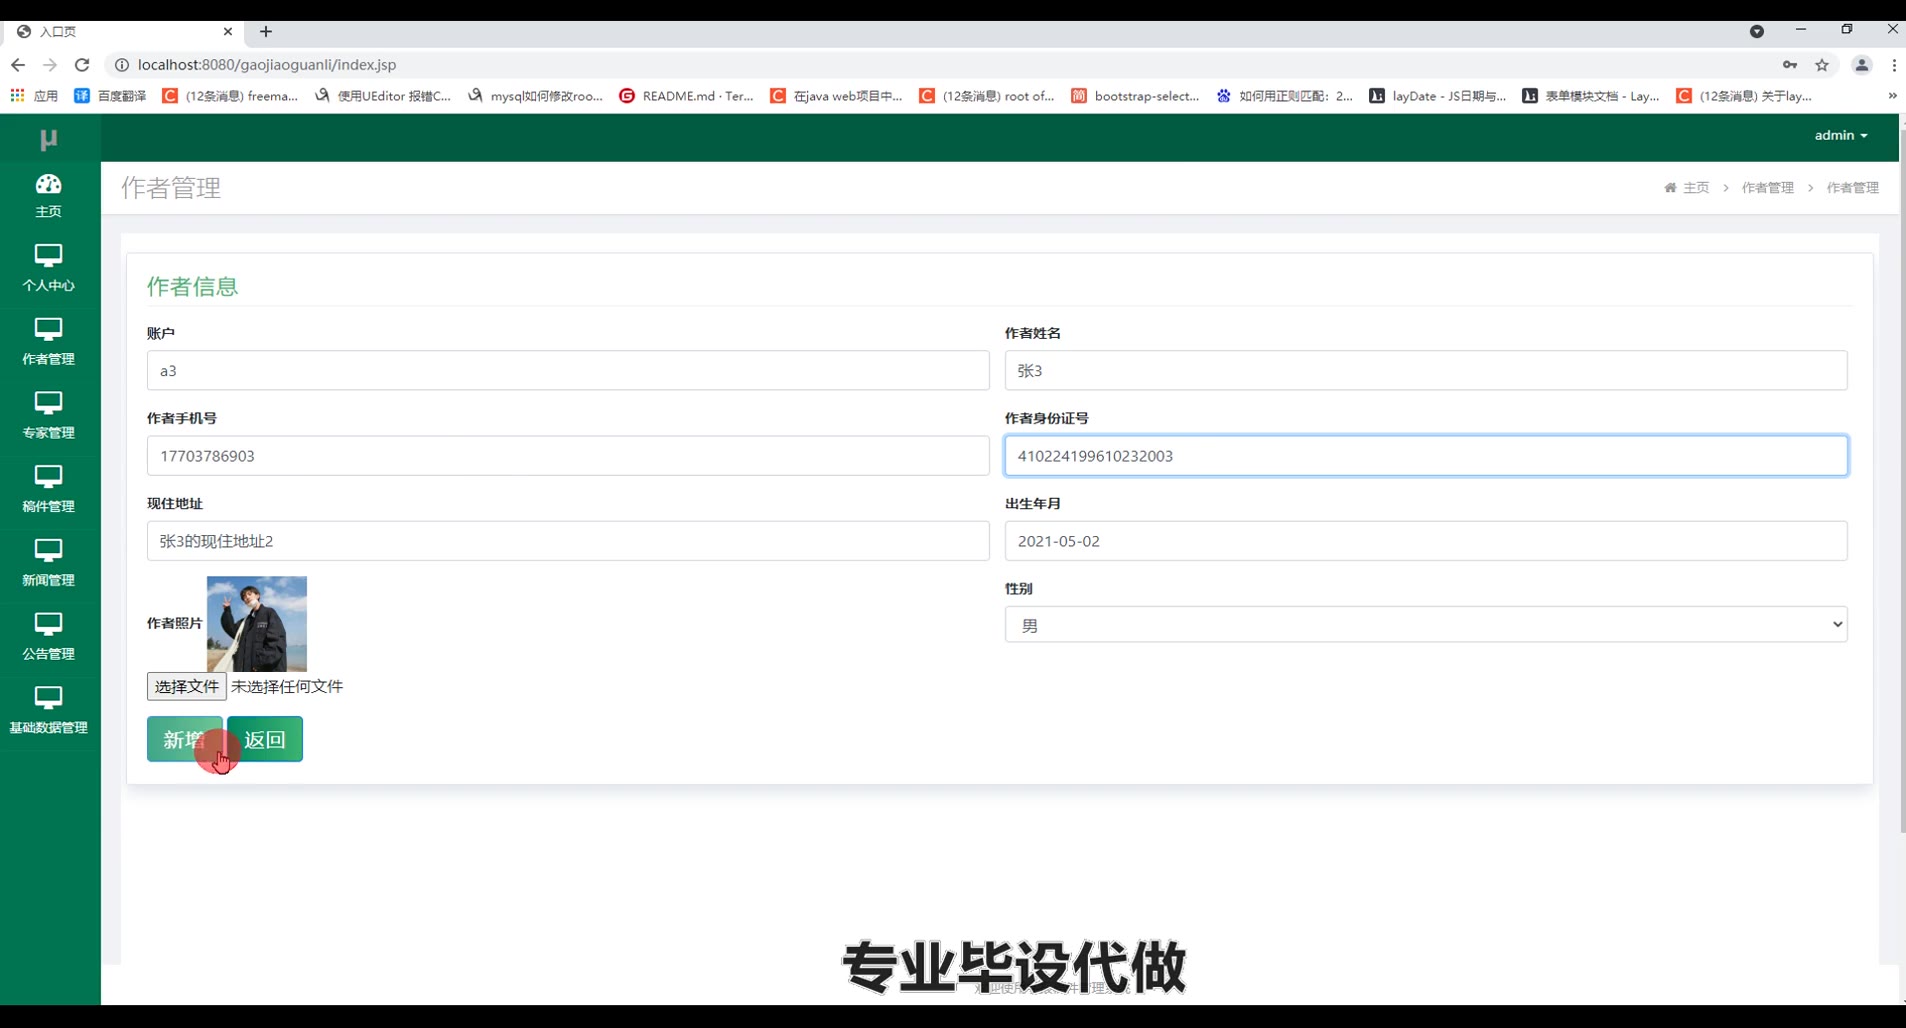Open 表单模块文档 bookmark
Screen dimensions: 1906x1028
point(1590,96)
